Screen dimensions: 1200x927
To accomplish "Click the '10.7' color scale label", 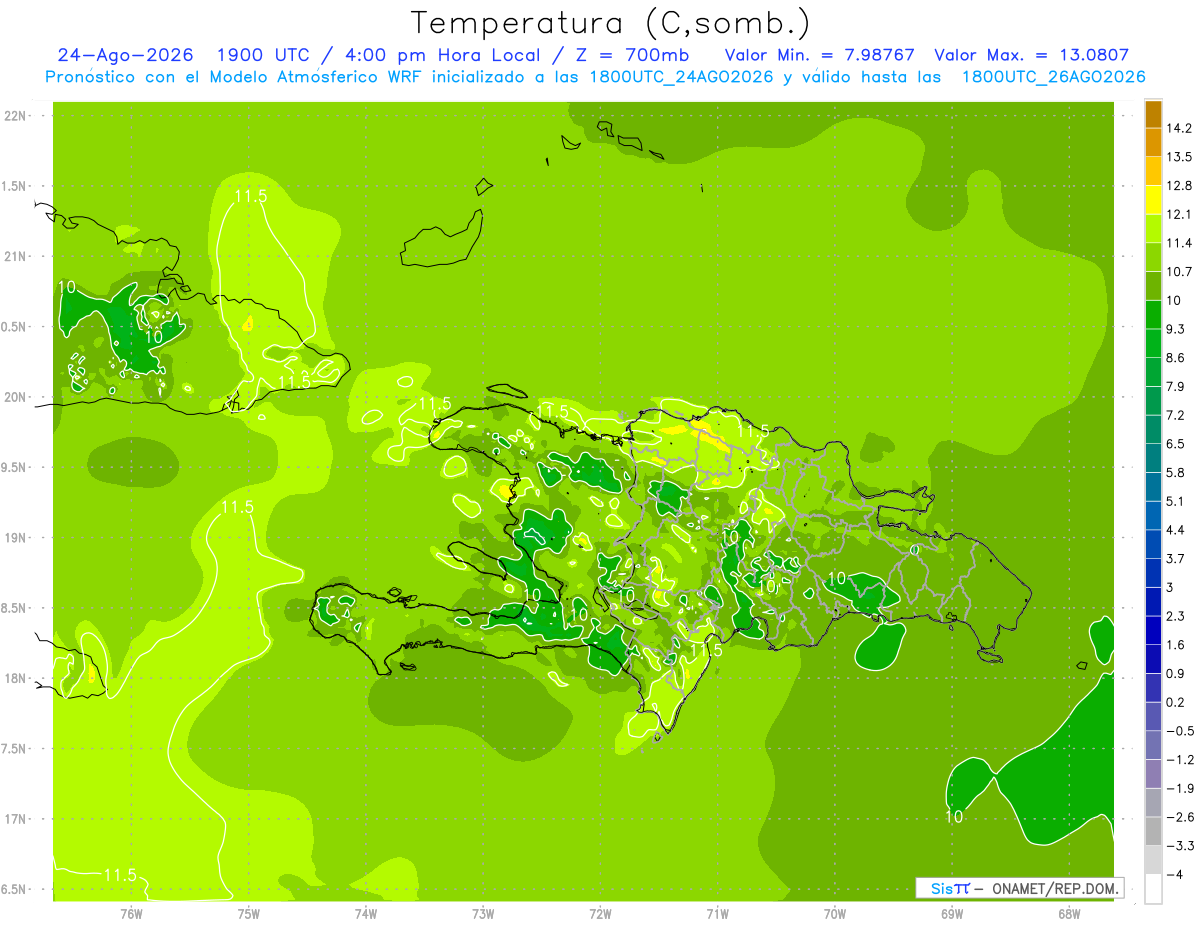I will [x=1179, y=272].
